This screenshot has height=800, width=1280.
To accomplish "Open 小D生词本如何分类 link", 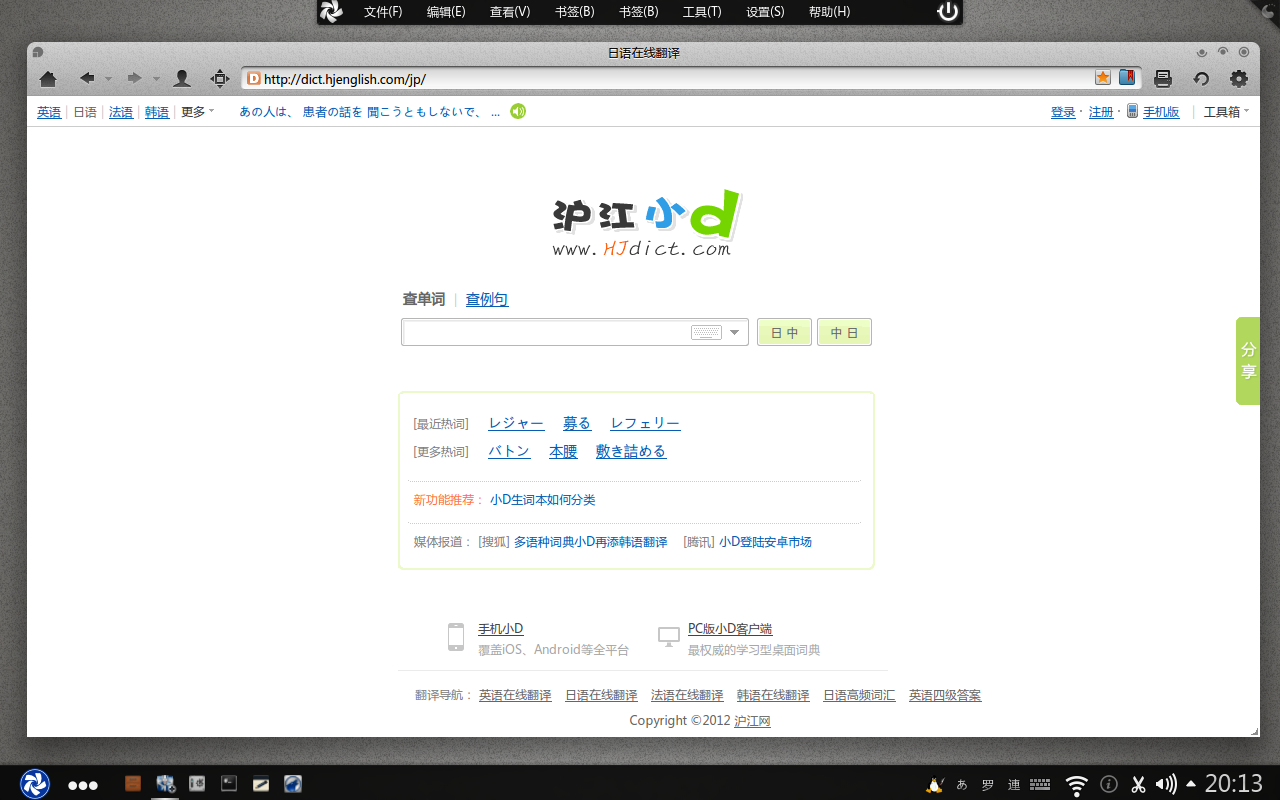I will pyautogui.click(x=543, y=500).
